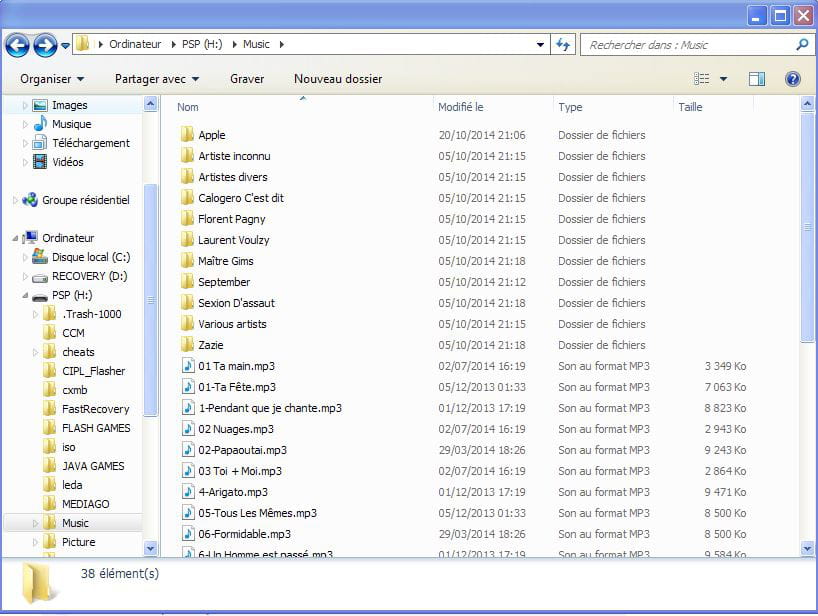This screenshot has height=616, width=818.
Task: Go forward with the Forward arrow button
Action: 45,45
